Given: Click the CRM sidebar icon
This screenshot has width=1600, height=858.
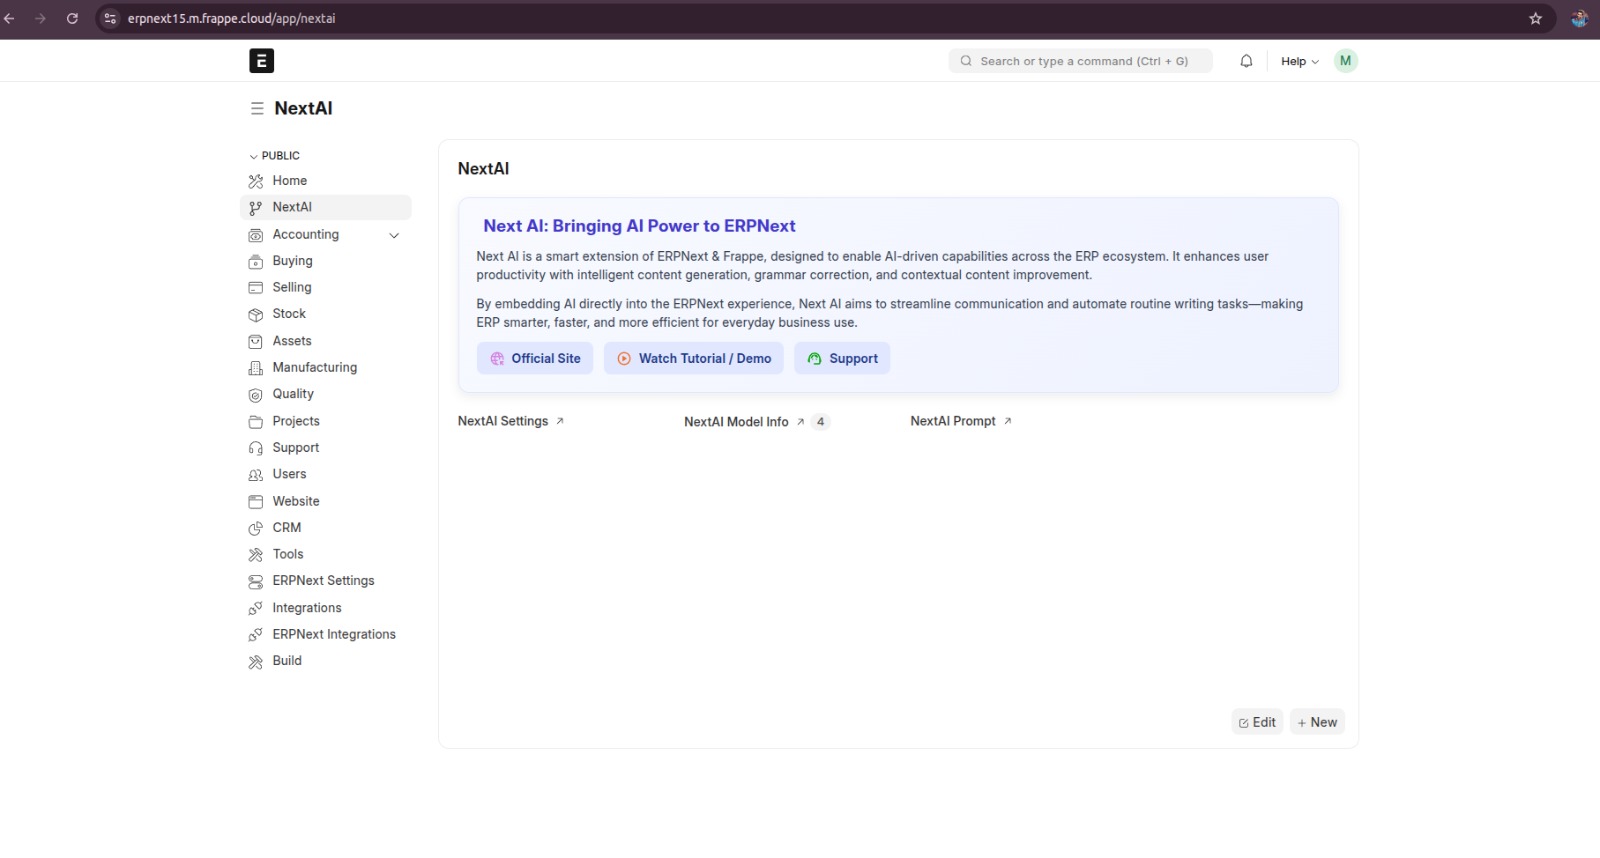Looking at the screenshot, I should 256,528.
